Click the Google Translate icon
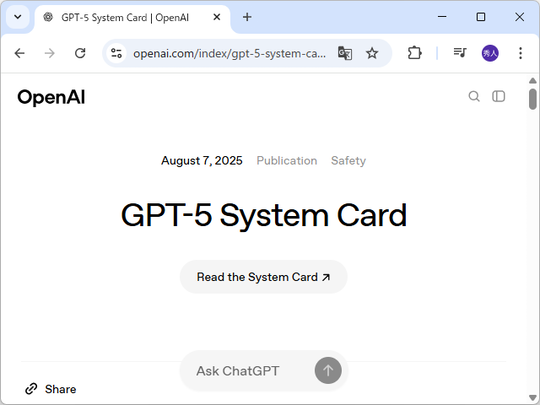The width and height of the screenshot is (540, 405). click(x=345, y=53)
